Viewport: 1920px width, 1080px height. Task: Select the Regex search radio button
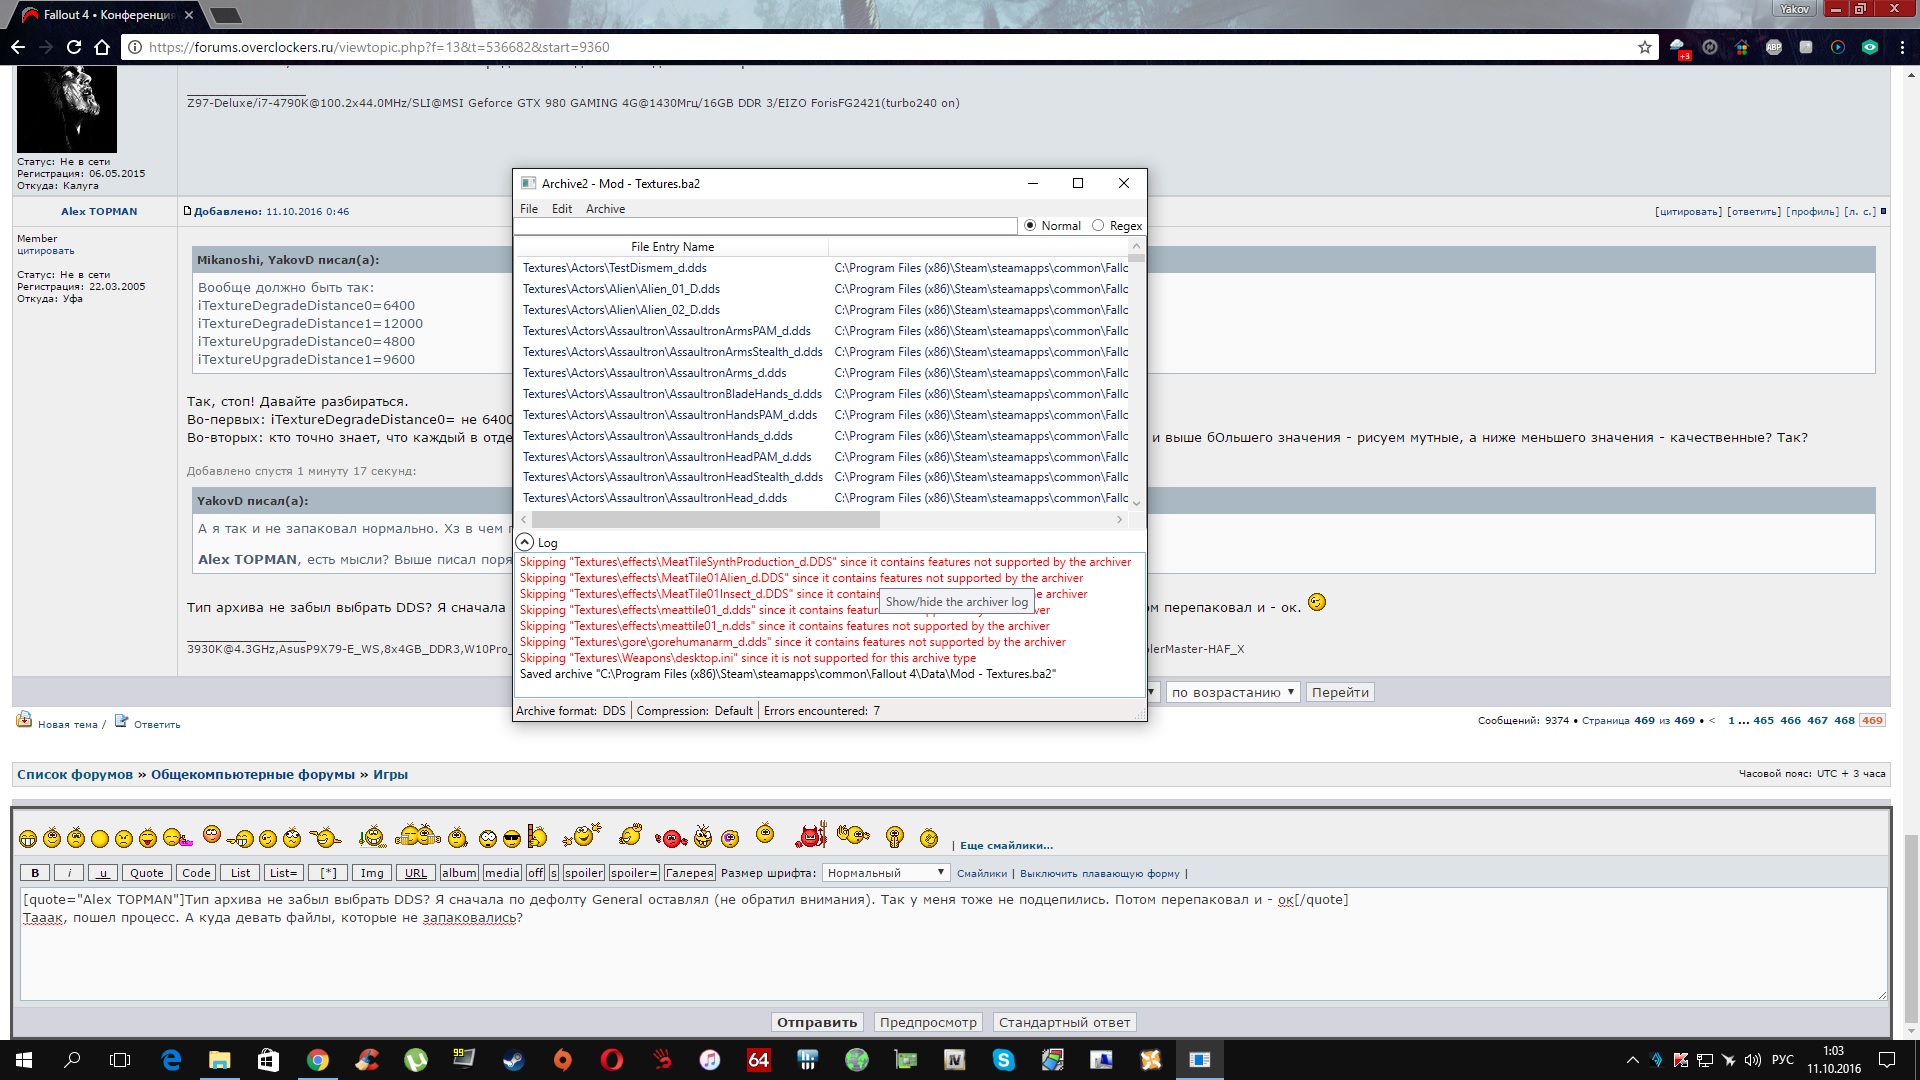1098,226
